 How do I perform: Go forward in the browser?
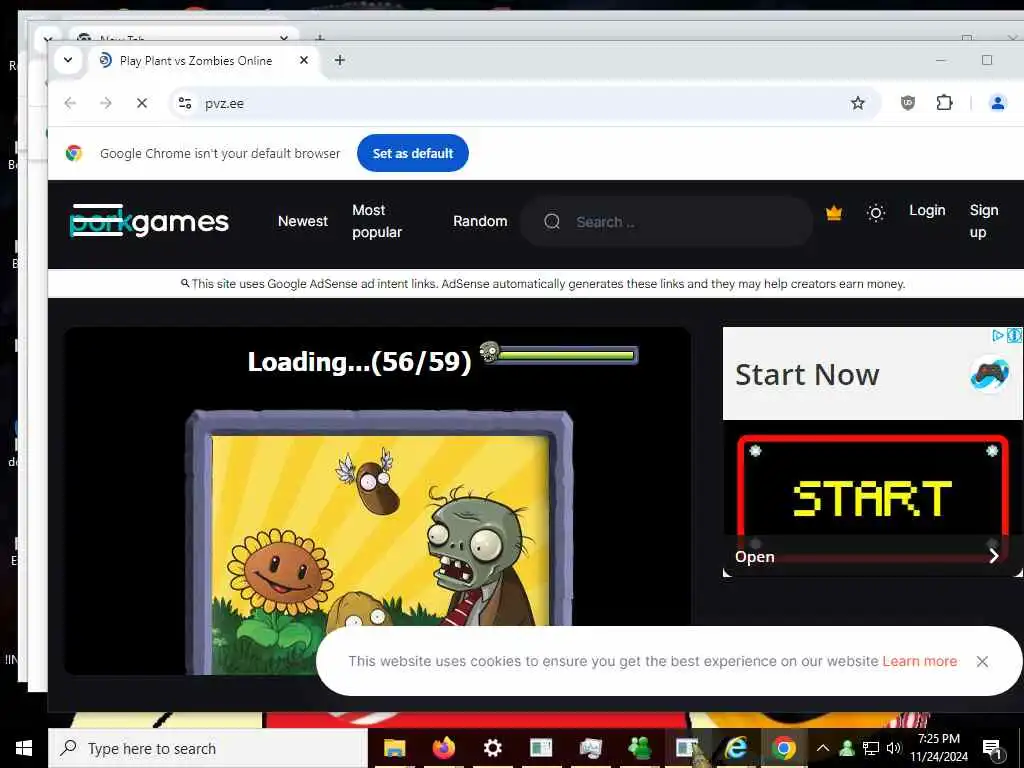pos(106,103)
